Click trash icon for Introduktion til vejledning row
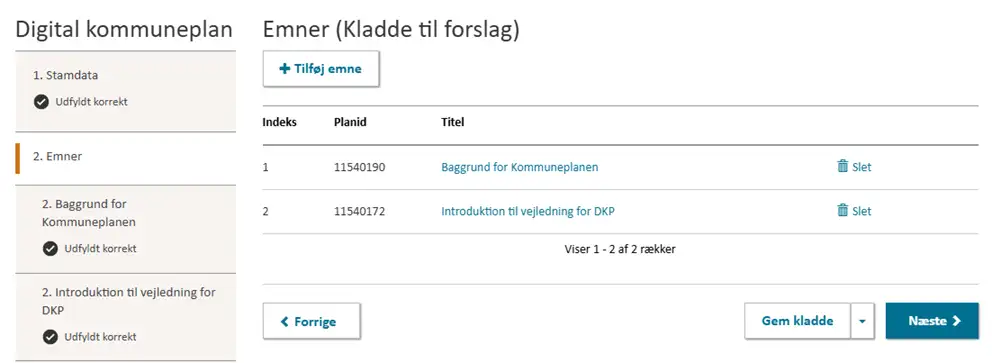The width and height of the screenshot is (992, 363). [x=843, y=211]
